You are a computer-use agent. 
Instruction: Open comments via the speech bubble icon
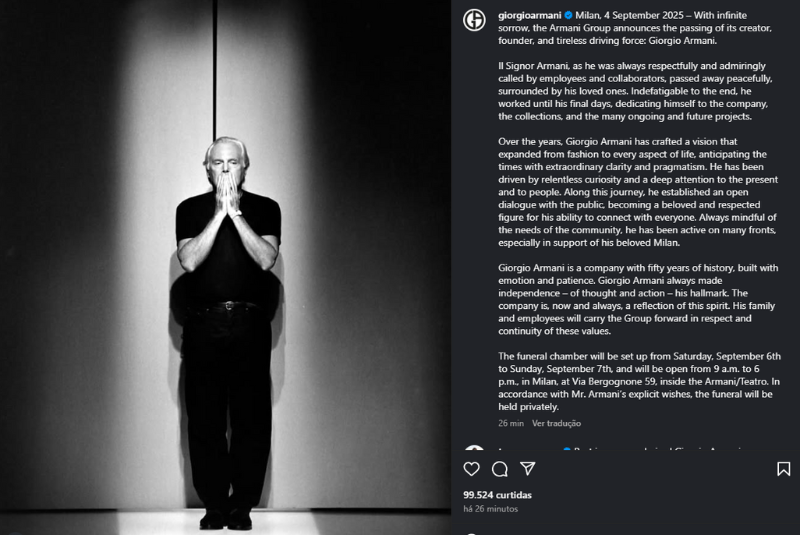[499, 469]
